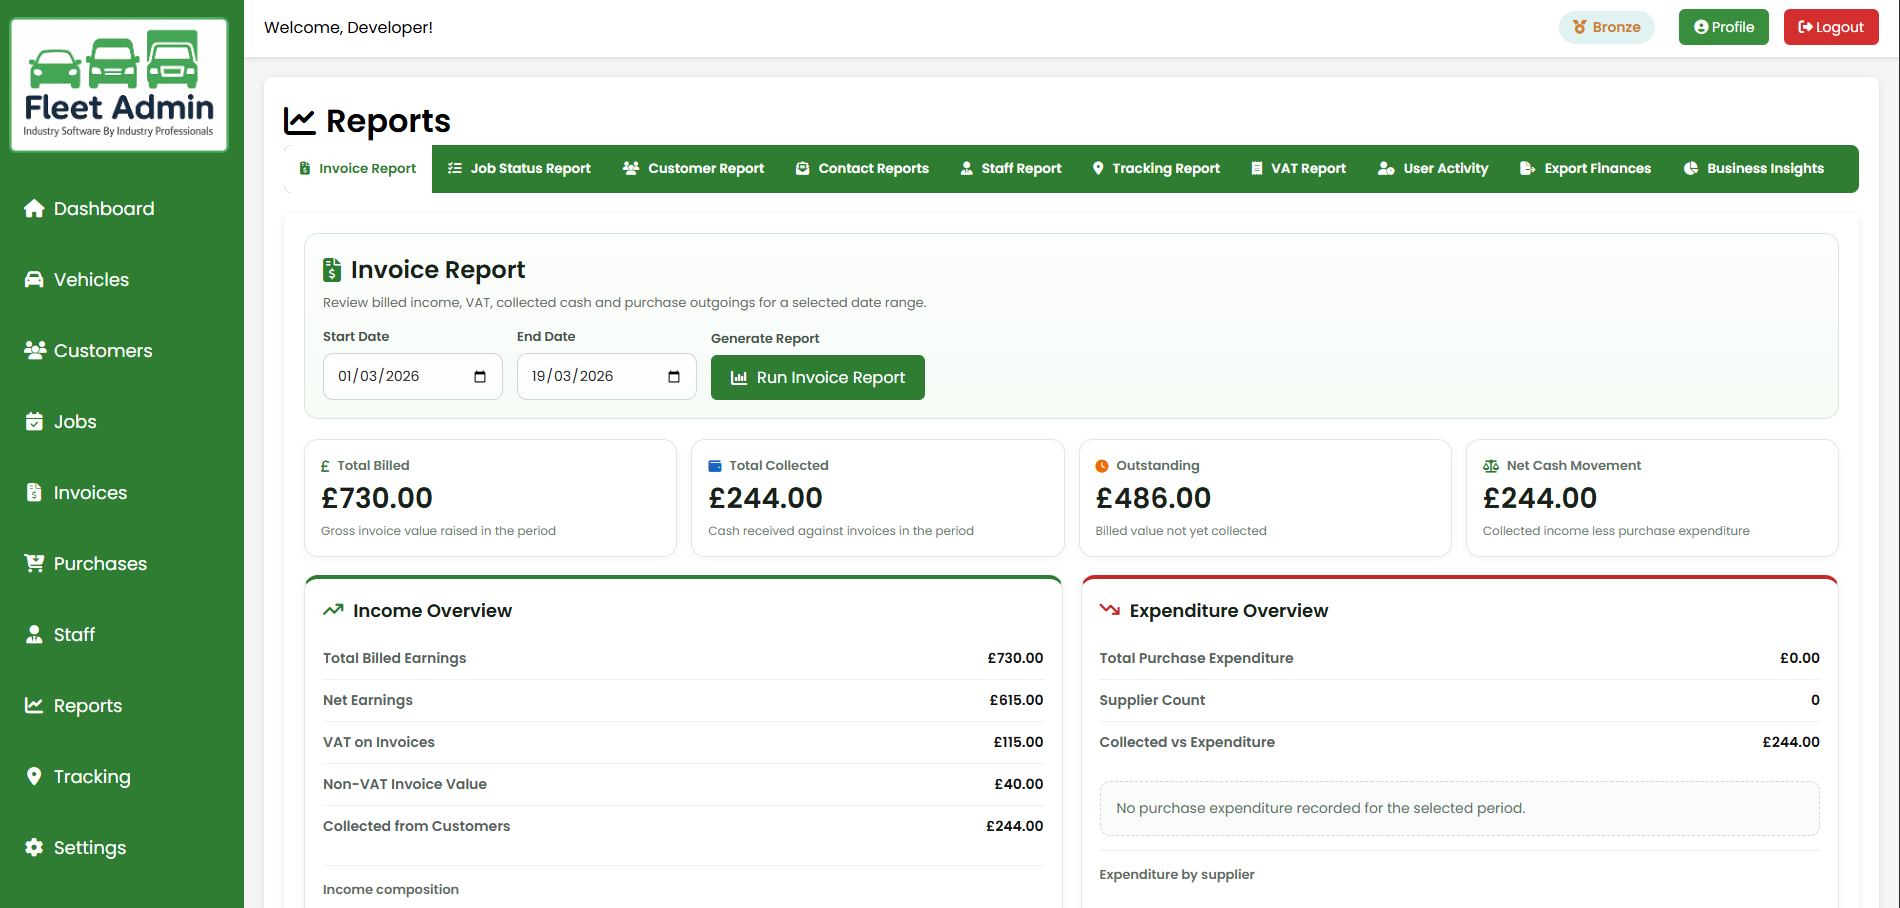Open the Contact Reports tab
This screenshot has height=908, width=1900.
pos(862,169)
